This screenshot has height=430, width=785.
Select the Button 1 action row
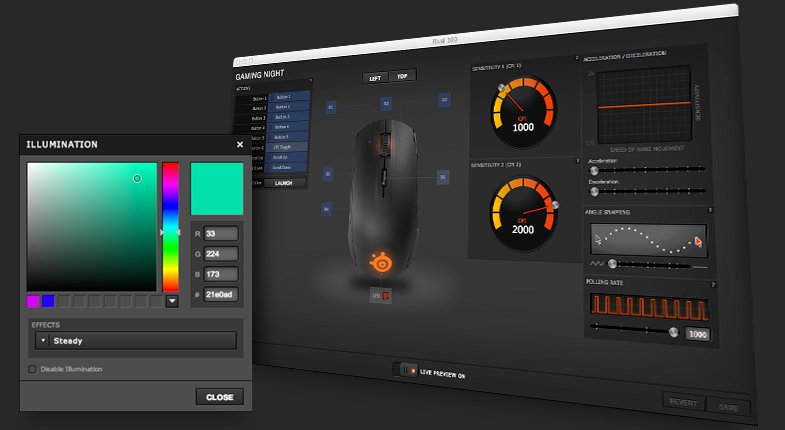point(289,97)
